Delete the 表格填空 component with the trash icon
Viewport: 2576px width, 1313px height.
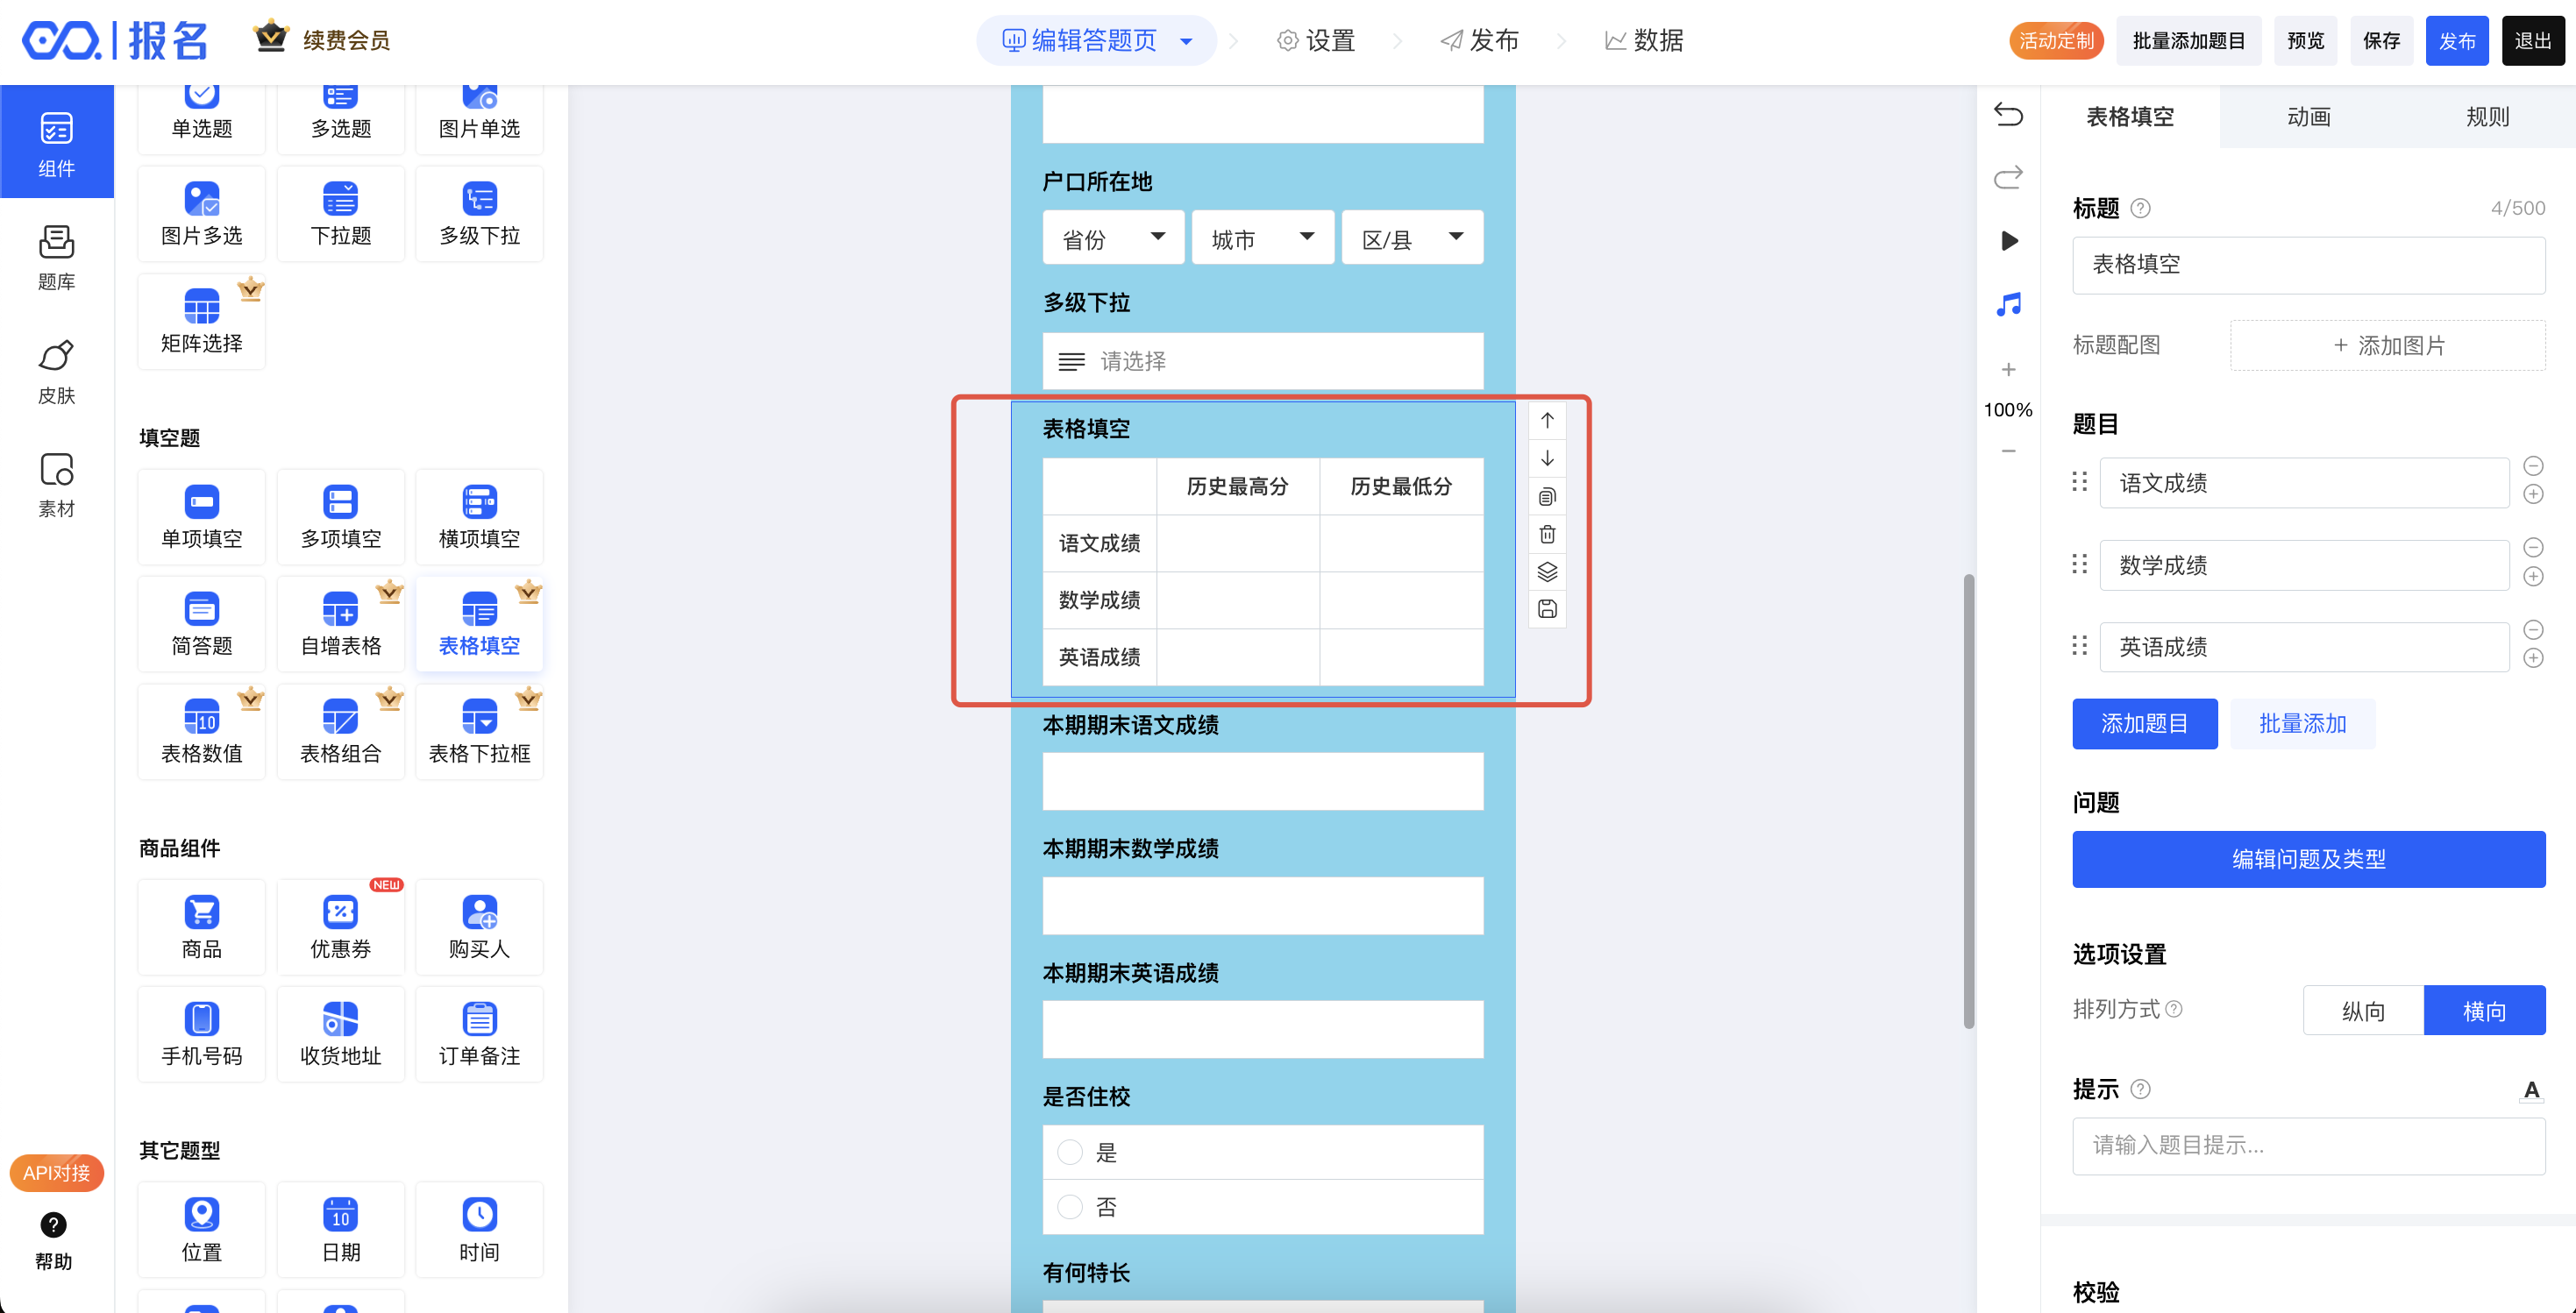click(1547, 534)
